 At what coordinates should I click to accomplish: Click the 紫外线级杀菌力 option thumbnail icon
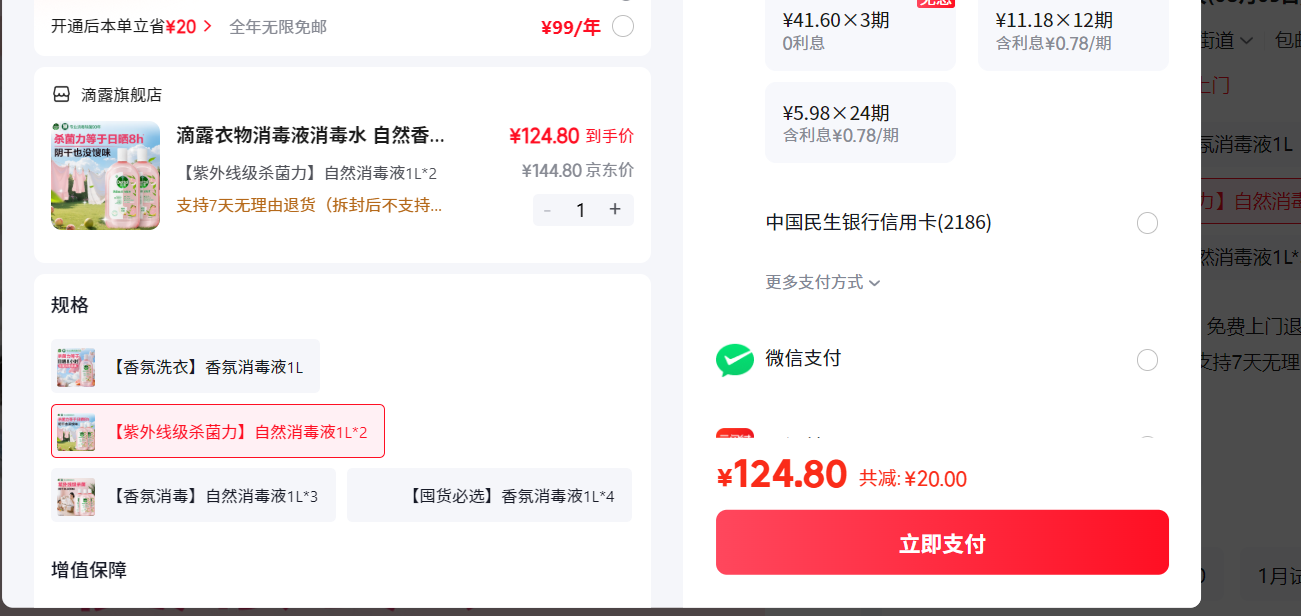click(76, 432)
